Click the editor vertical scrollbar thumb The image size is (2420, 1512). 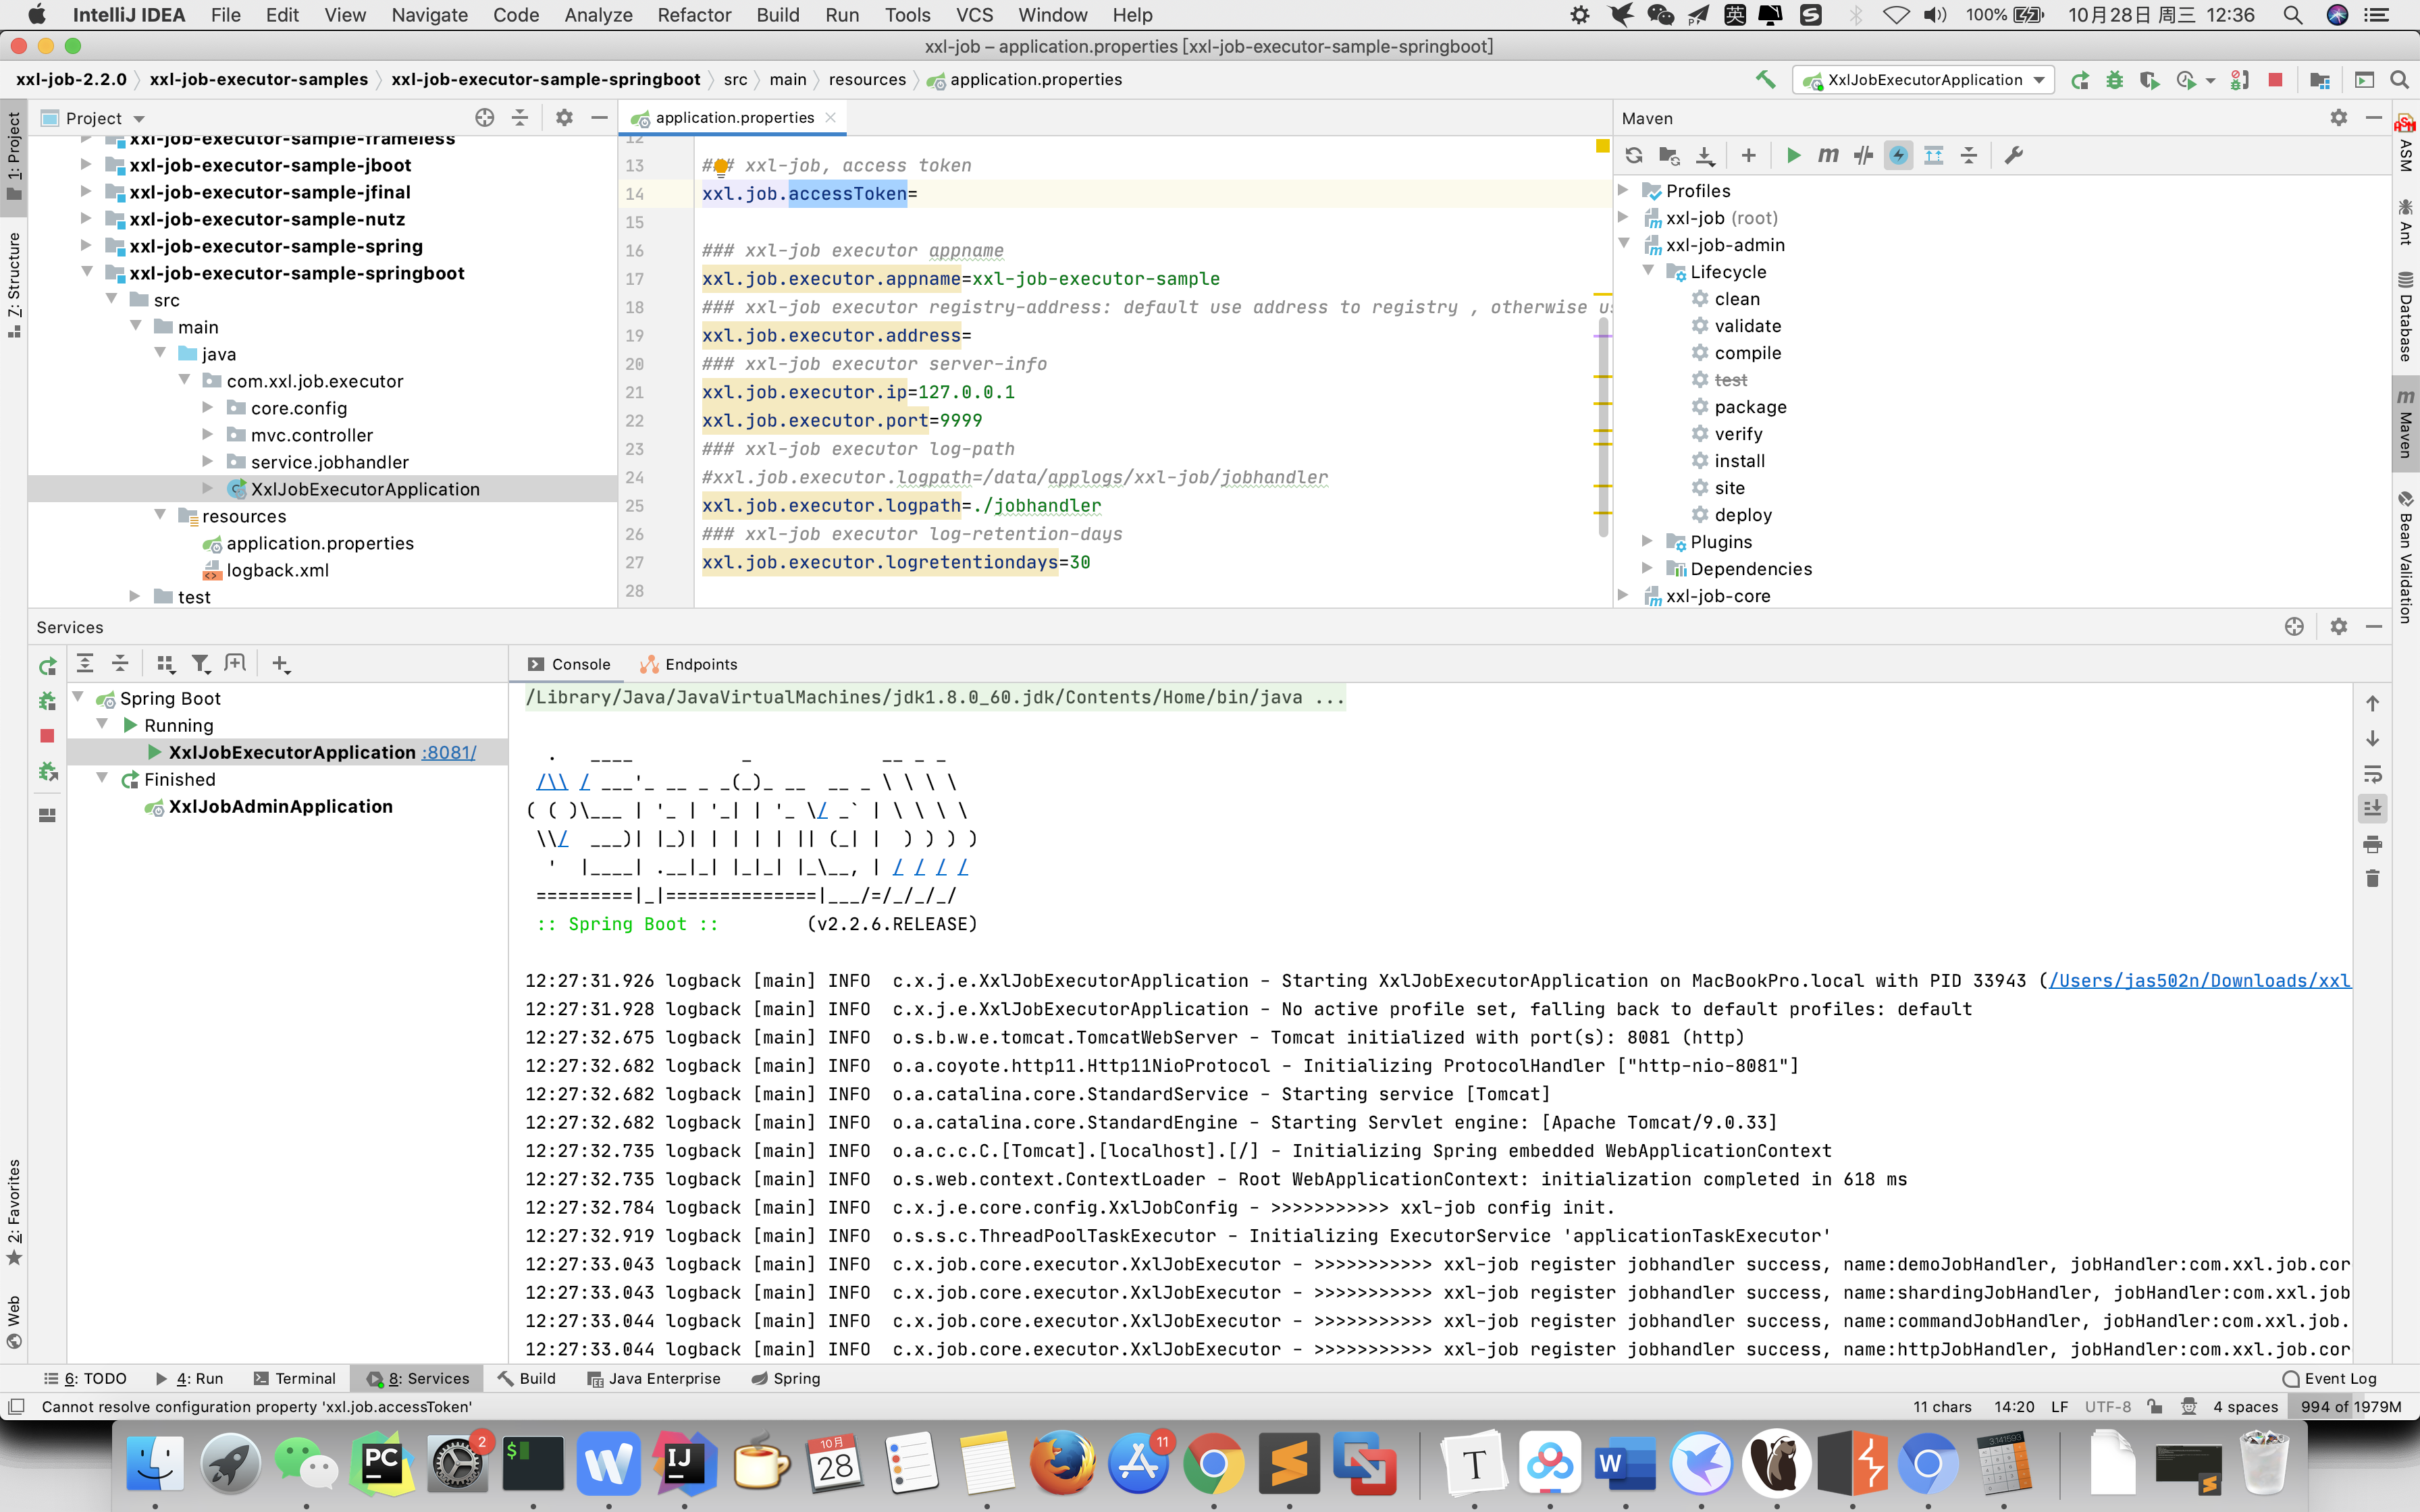click(x=1603, y=428)
